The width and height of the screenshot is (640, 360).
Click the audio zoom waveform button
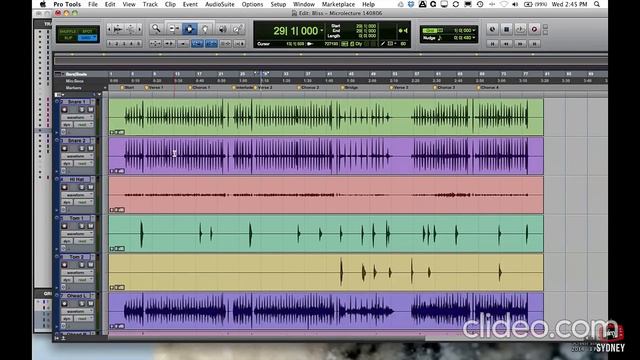[x=118, y=29]
